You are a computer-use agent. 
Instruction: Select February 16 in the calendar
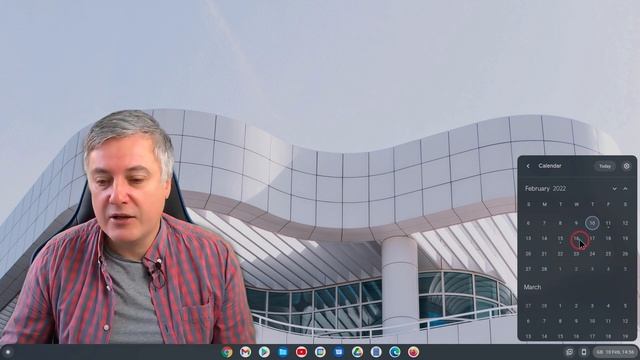coord(576,238)
